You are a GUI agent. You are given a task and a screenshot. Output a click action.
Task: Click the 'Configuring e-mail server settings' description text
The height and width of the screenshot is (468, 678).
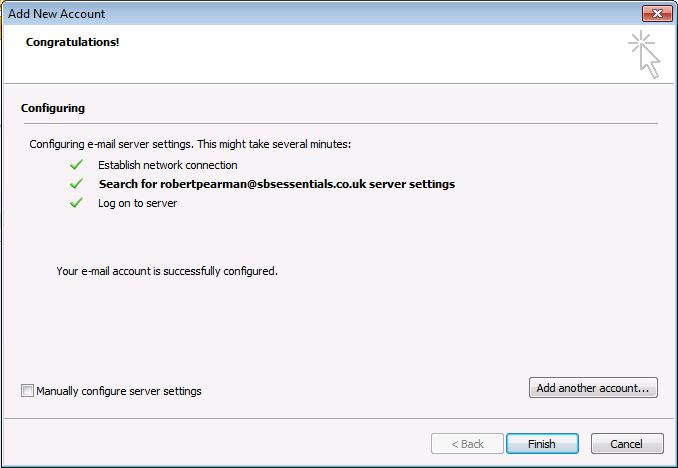190,145
